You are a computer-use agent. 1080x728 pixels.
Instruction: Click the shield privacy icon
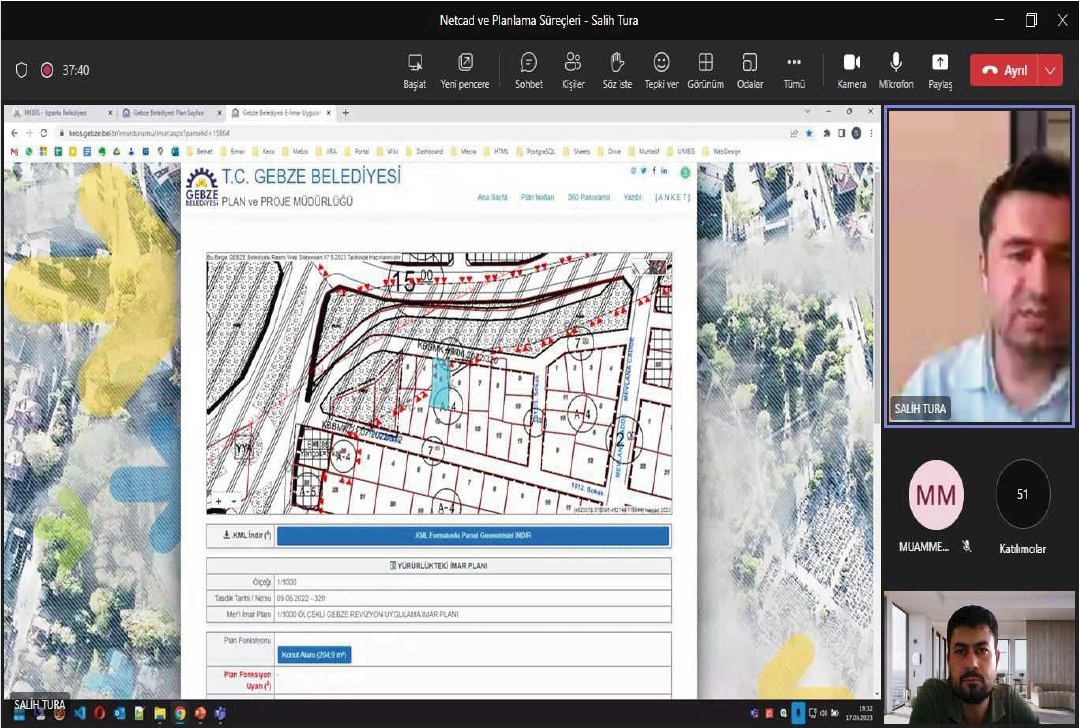click(21, 70)
